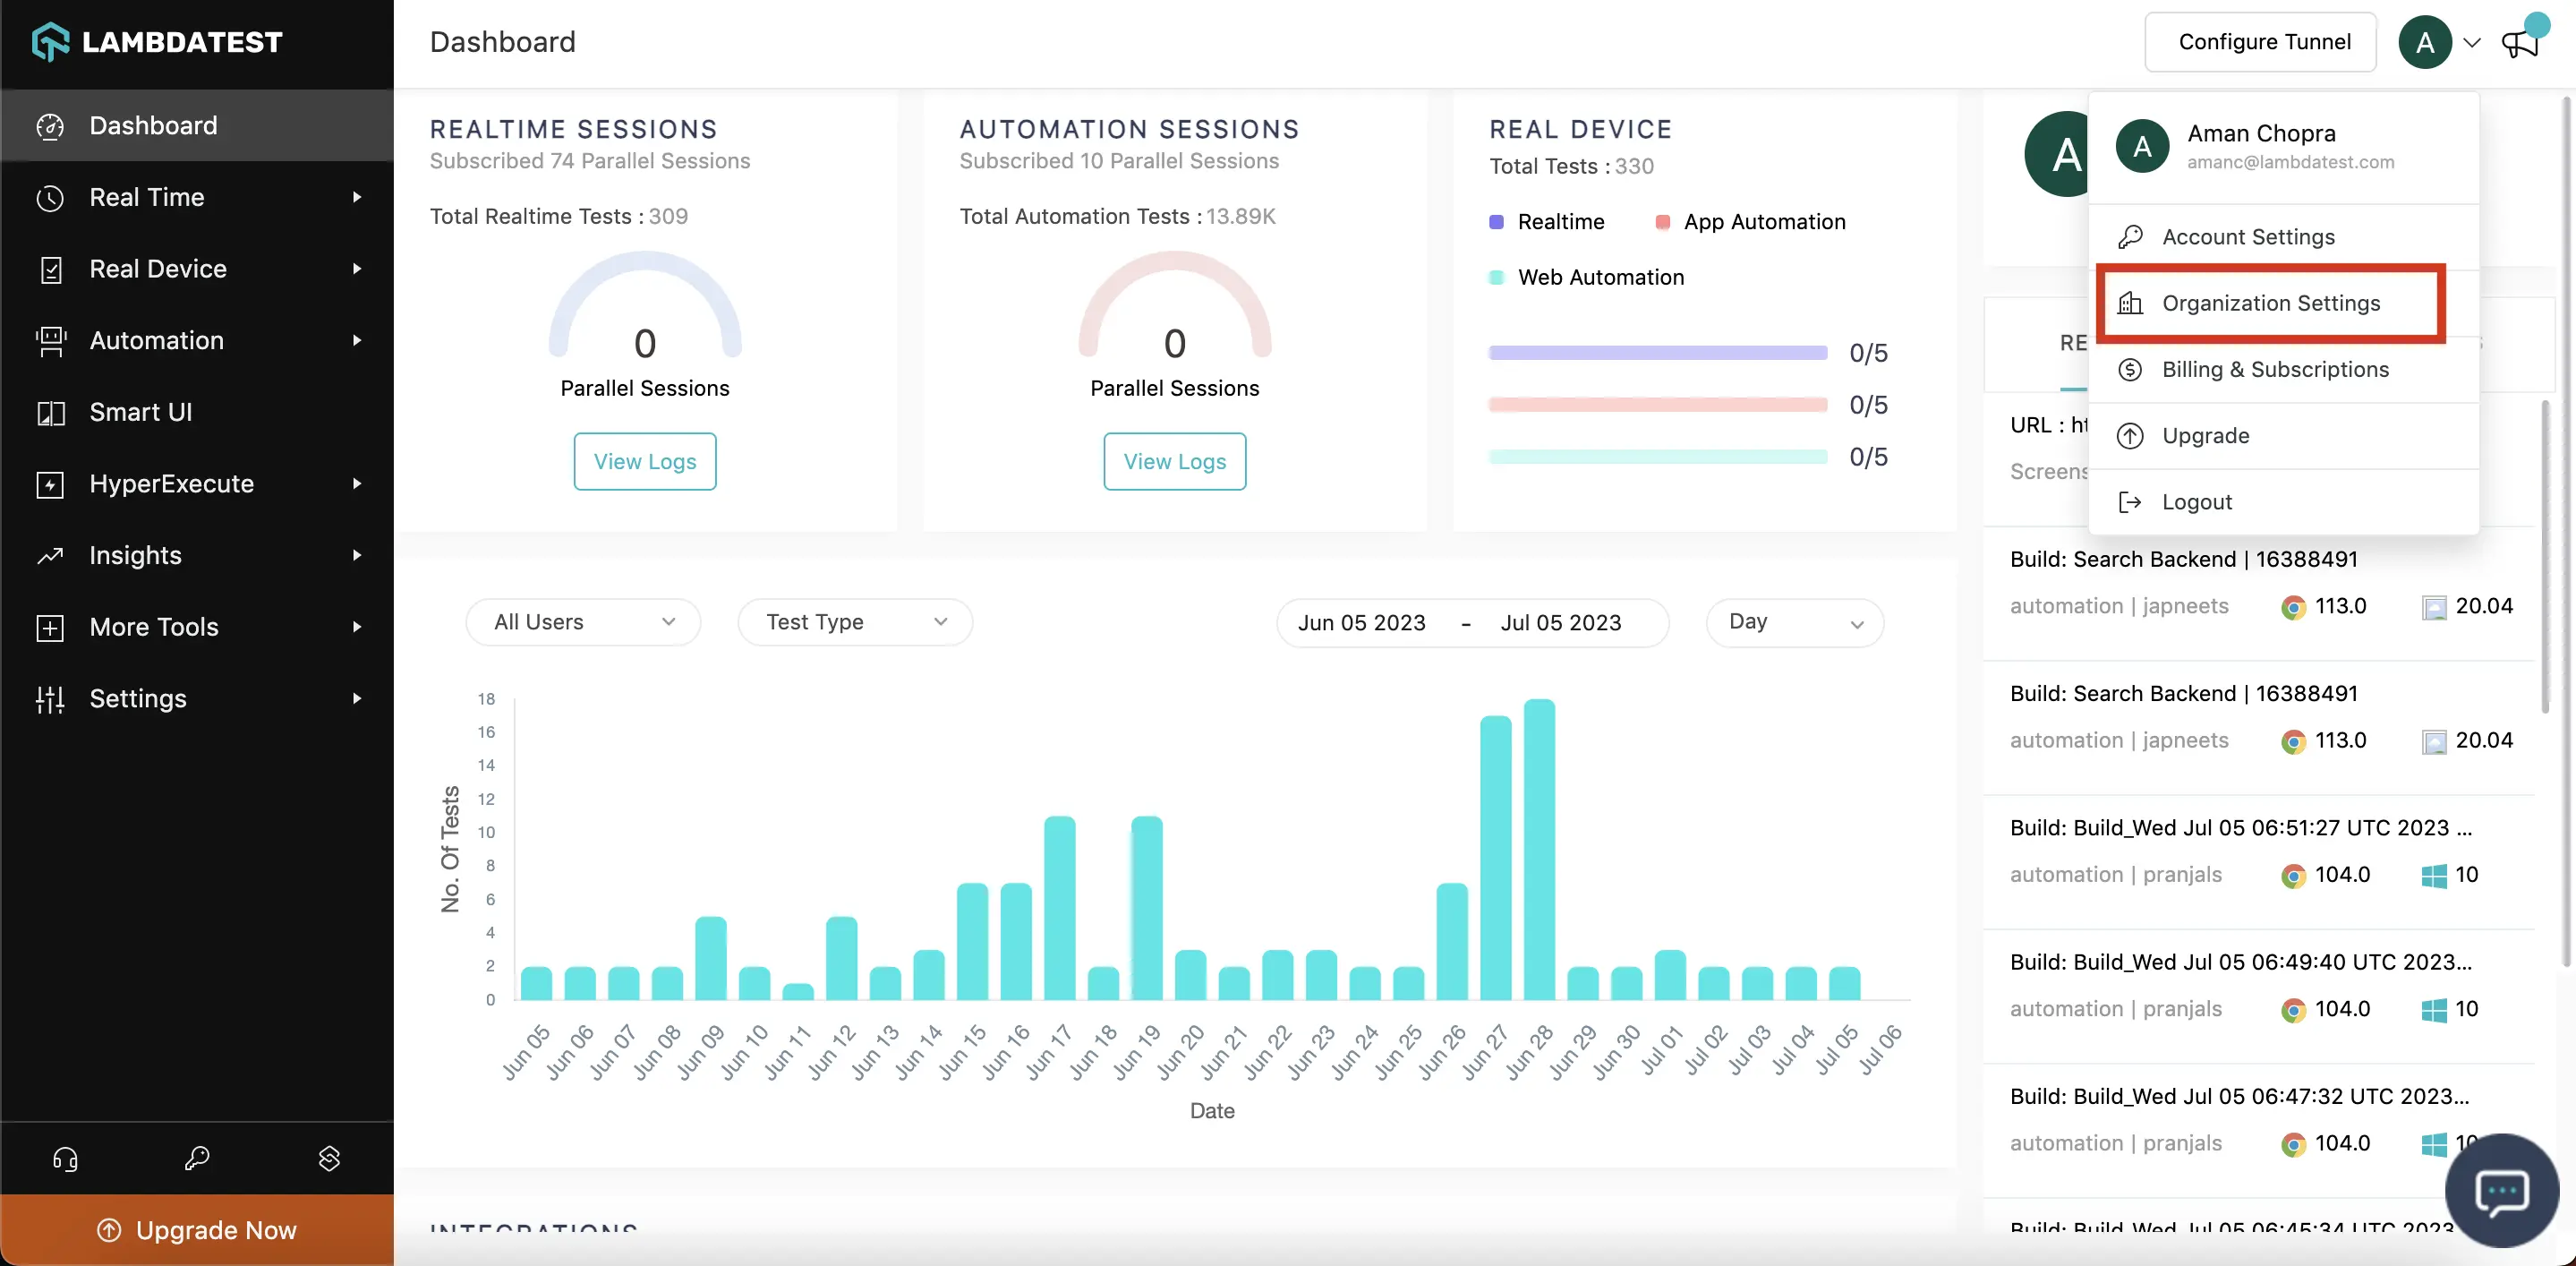Open the All Users dropdown
2576x1266 pixels.
(x=583, y=622)
